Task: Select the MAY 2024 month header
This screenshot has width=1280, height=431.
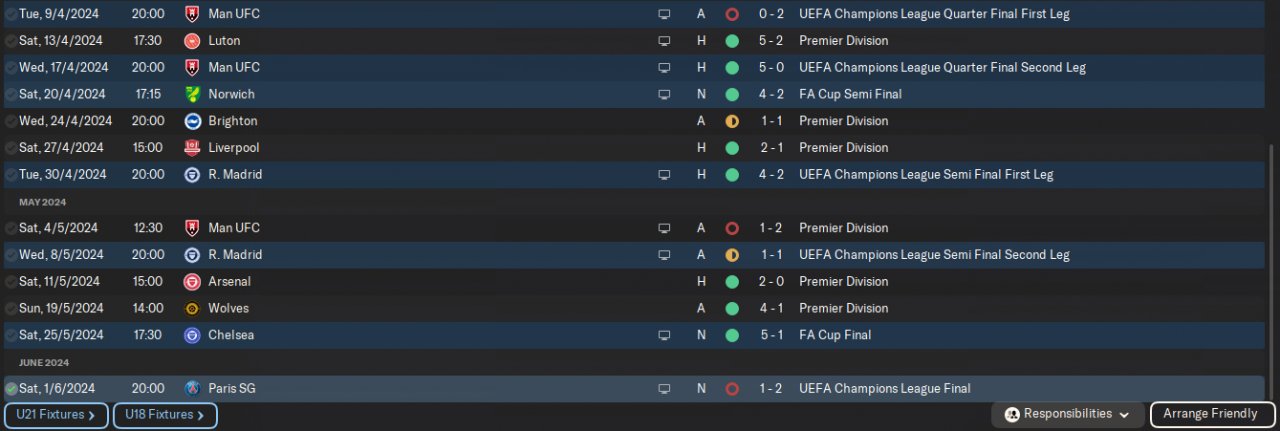Action: (44, 202)
